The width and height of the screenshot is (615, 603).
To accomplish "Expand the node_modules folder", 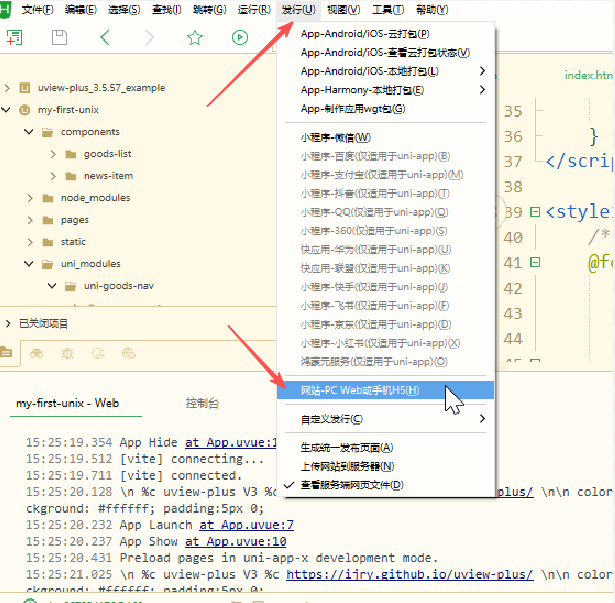I will click(30, 198).
